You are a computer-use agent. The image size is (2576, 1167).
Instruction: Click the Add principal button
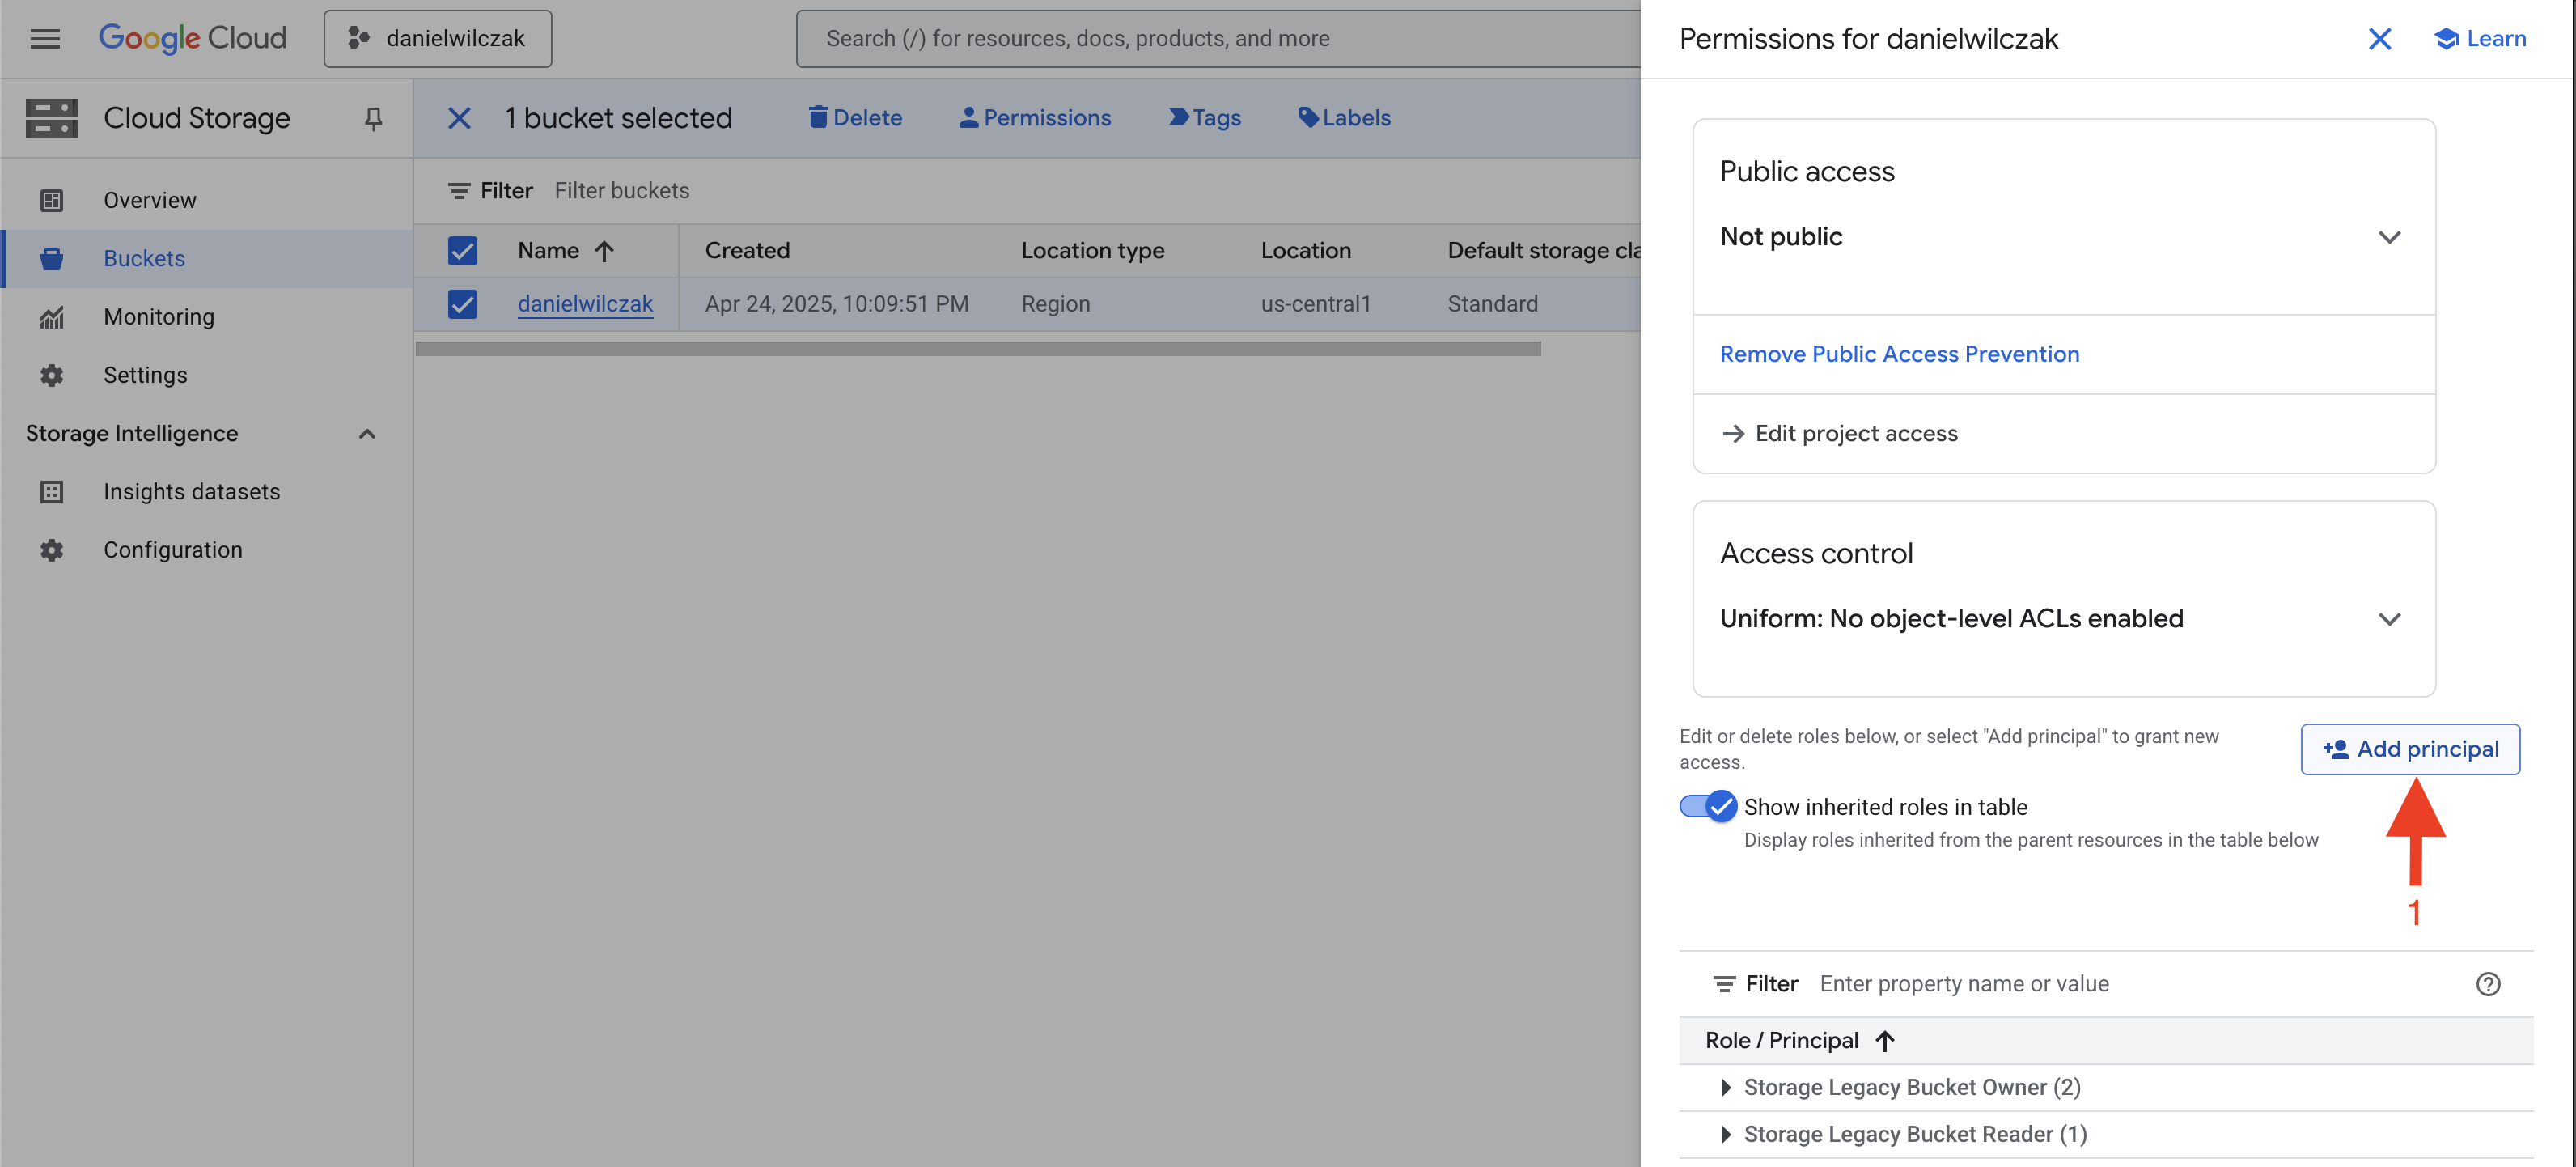[2410, 748]
